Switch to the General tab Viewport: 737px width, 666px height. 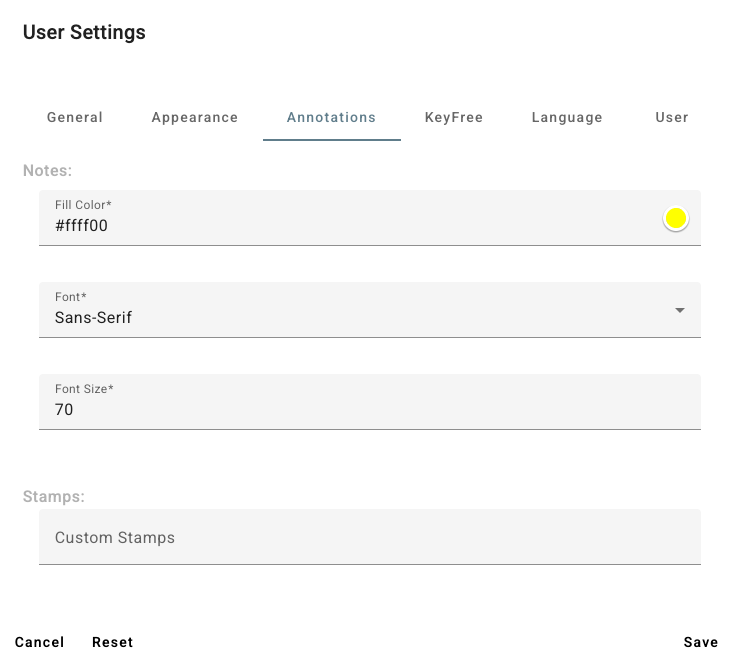75,117
